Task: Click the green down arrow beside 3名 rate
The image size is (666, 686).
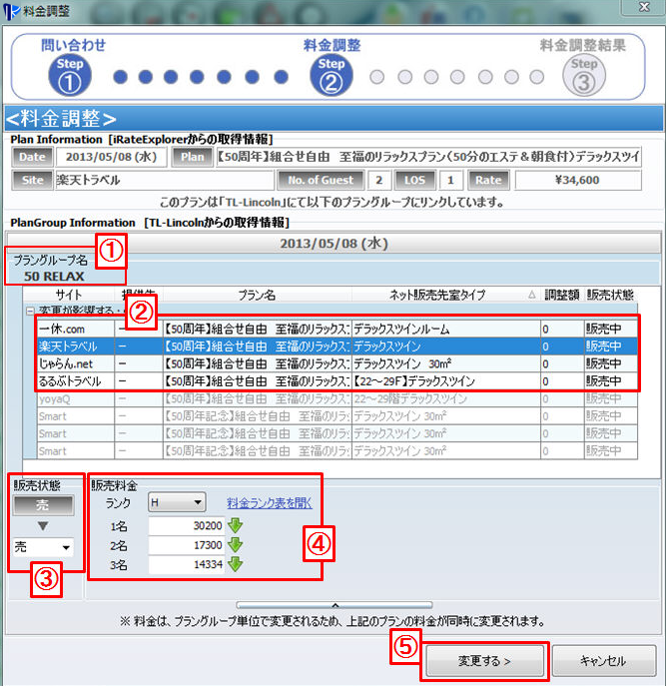Action: click(236, 564)
